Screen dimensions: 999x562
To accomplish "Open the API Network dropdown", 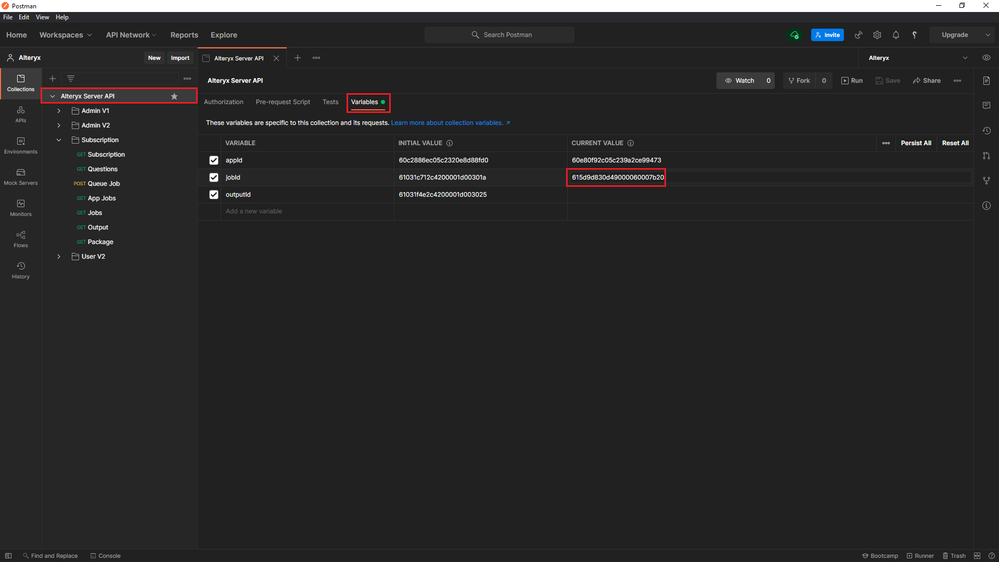I will (x=131, y=35).
